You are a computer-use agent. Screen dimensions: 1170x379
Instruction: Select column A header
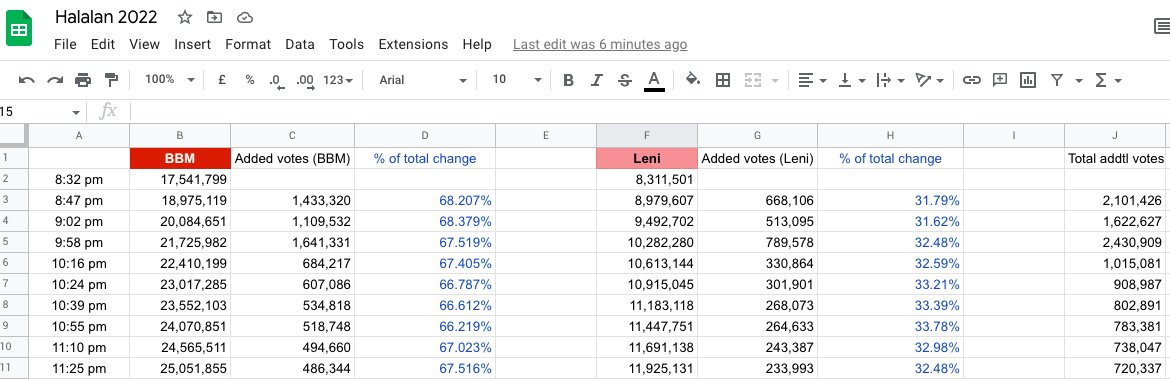point(79,135)
